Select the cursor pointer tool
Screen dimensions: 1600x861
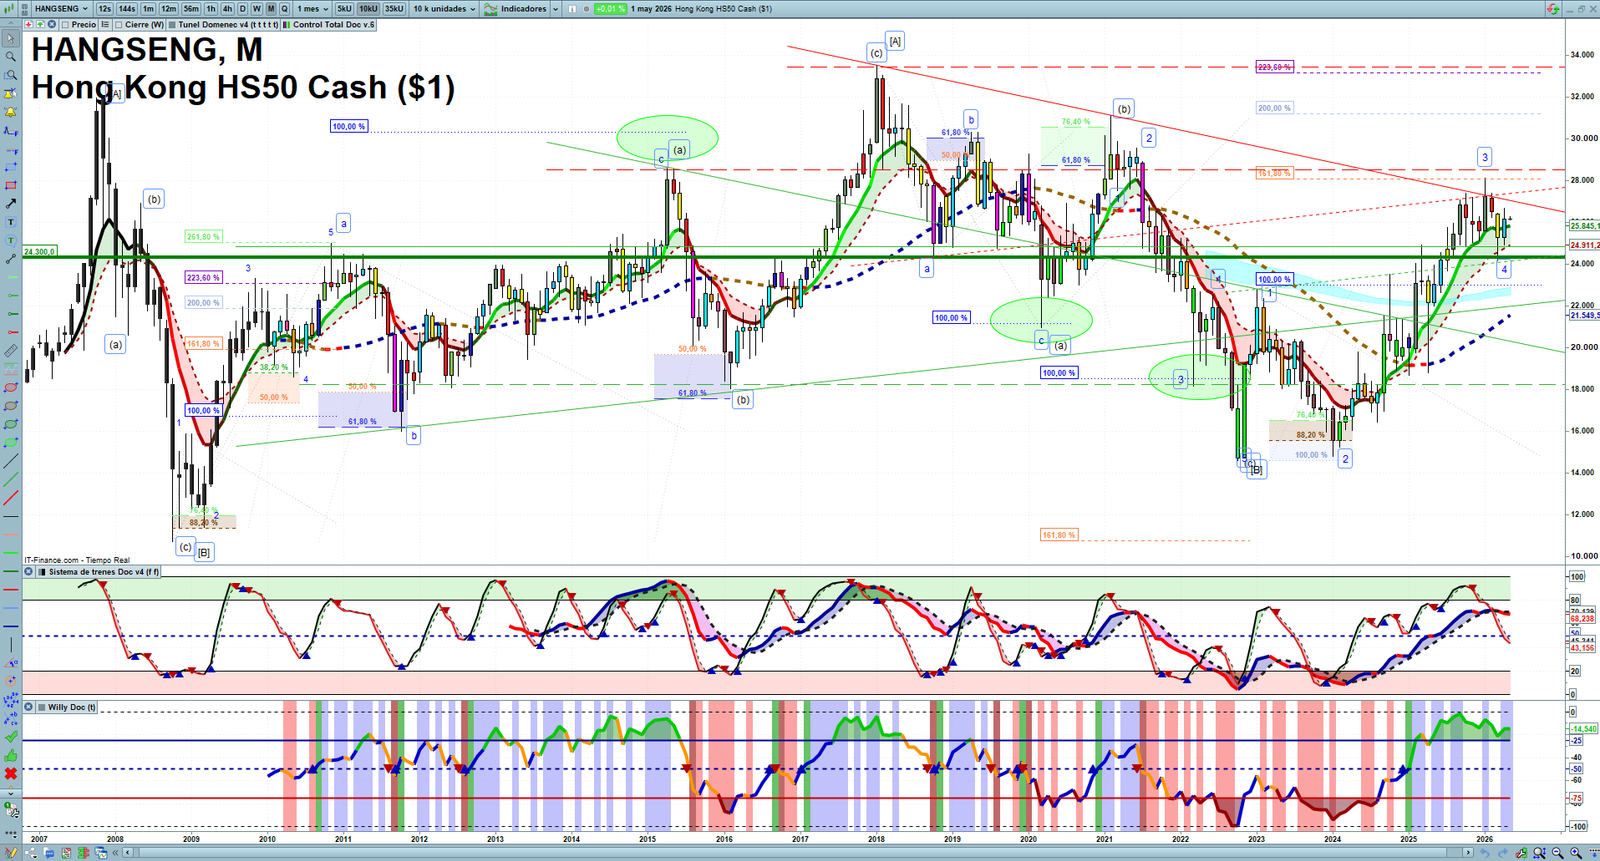coord(11,38)
